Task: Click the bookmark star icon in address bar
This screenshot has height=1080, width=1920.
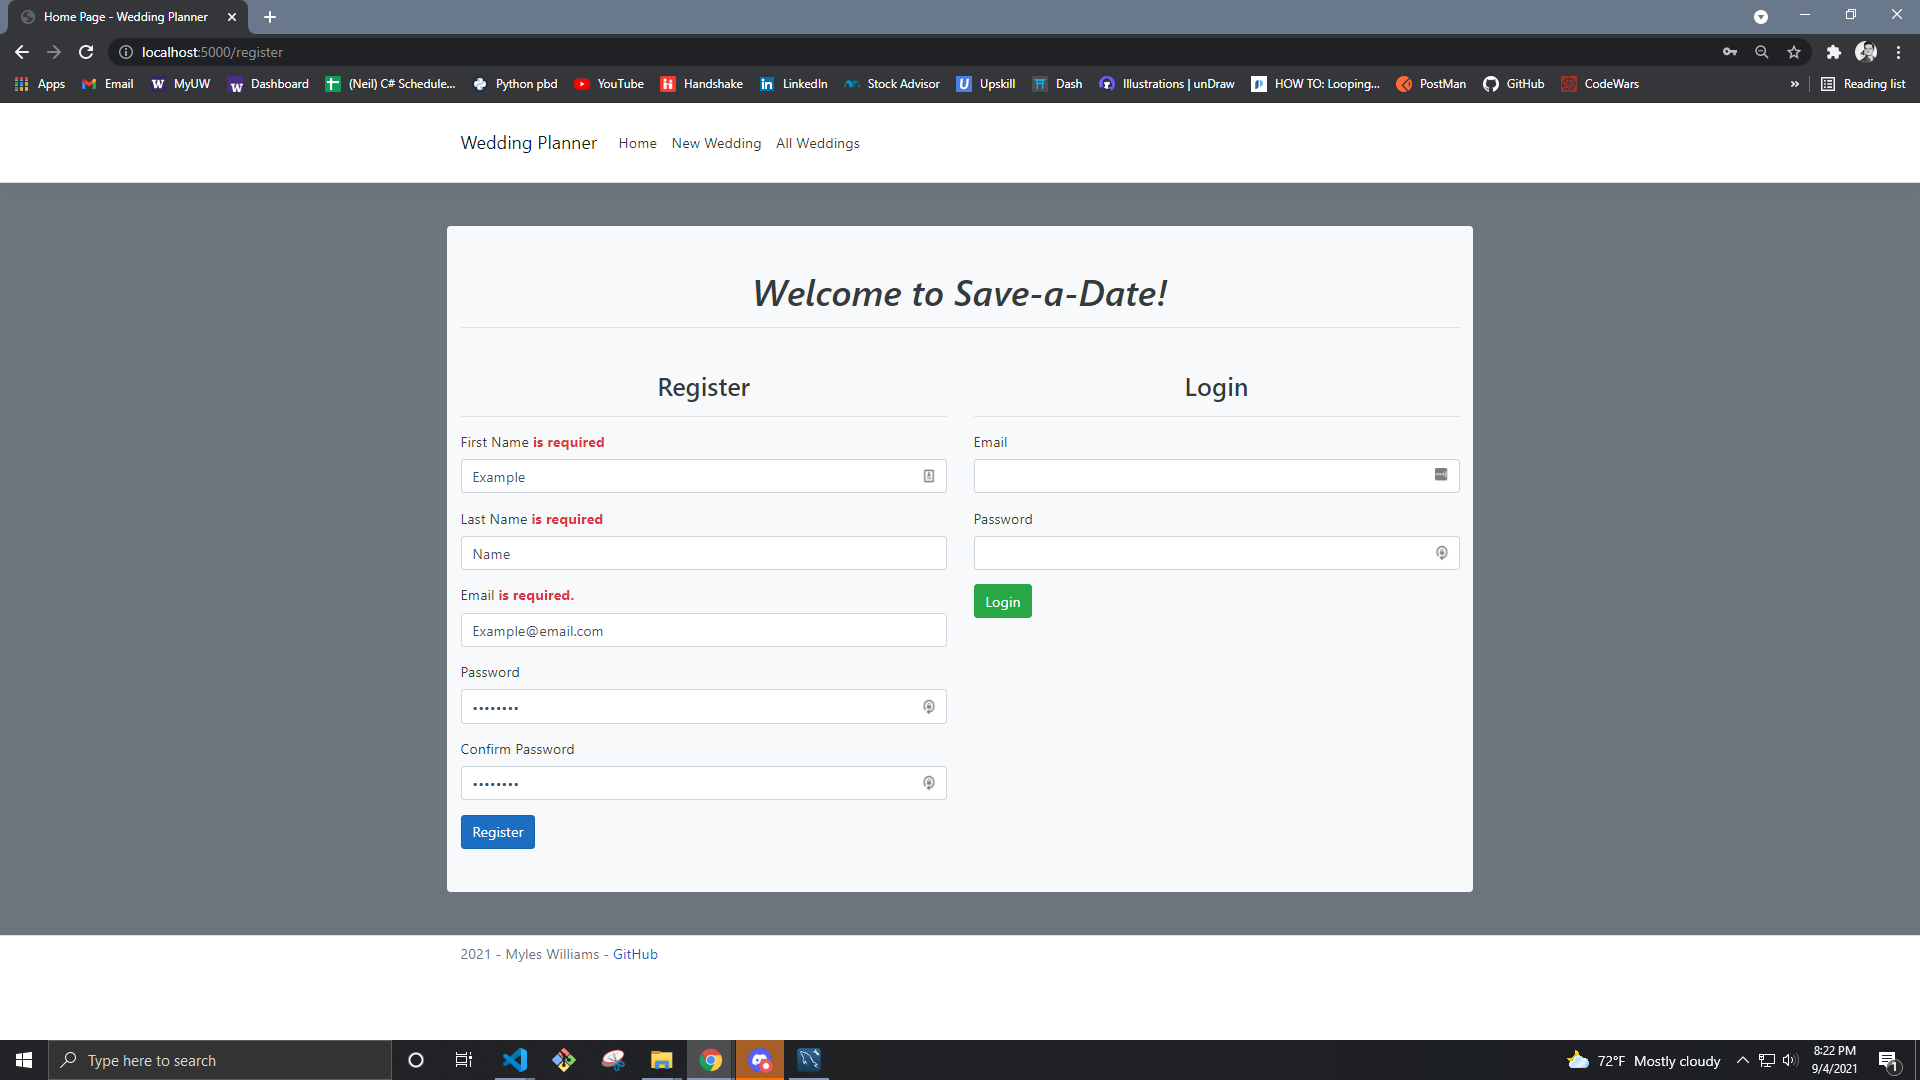Action: tap(1793, 51)
